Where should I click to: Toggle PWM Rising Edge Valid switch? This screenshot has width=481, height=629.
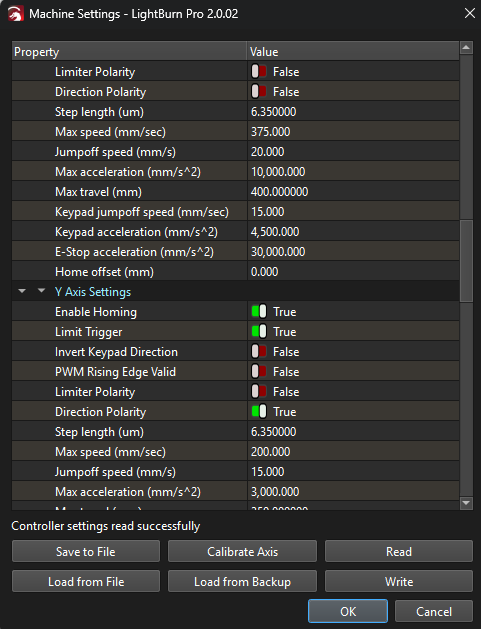pyautogui.click(x=259, y=371)
